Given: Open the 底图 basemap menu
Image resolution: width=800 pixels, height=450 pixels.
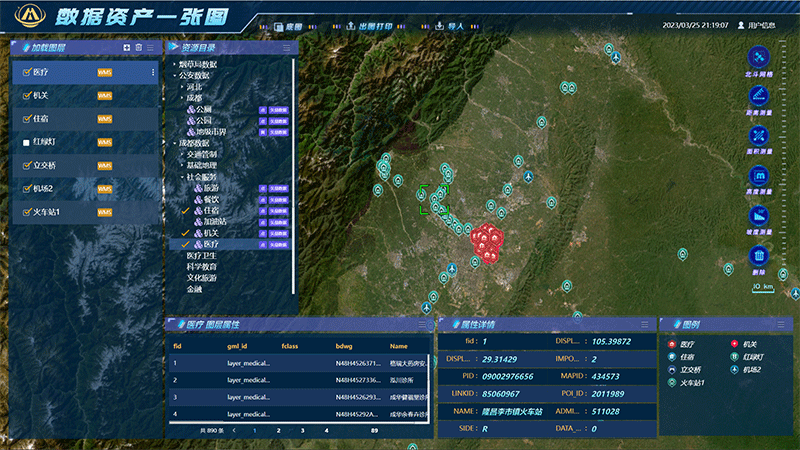Looking at the screenshot, I should click(x=289, y=26).
